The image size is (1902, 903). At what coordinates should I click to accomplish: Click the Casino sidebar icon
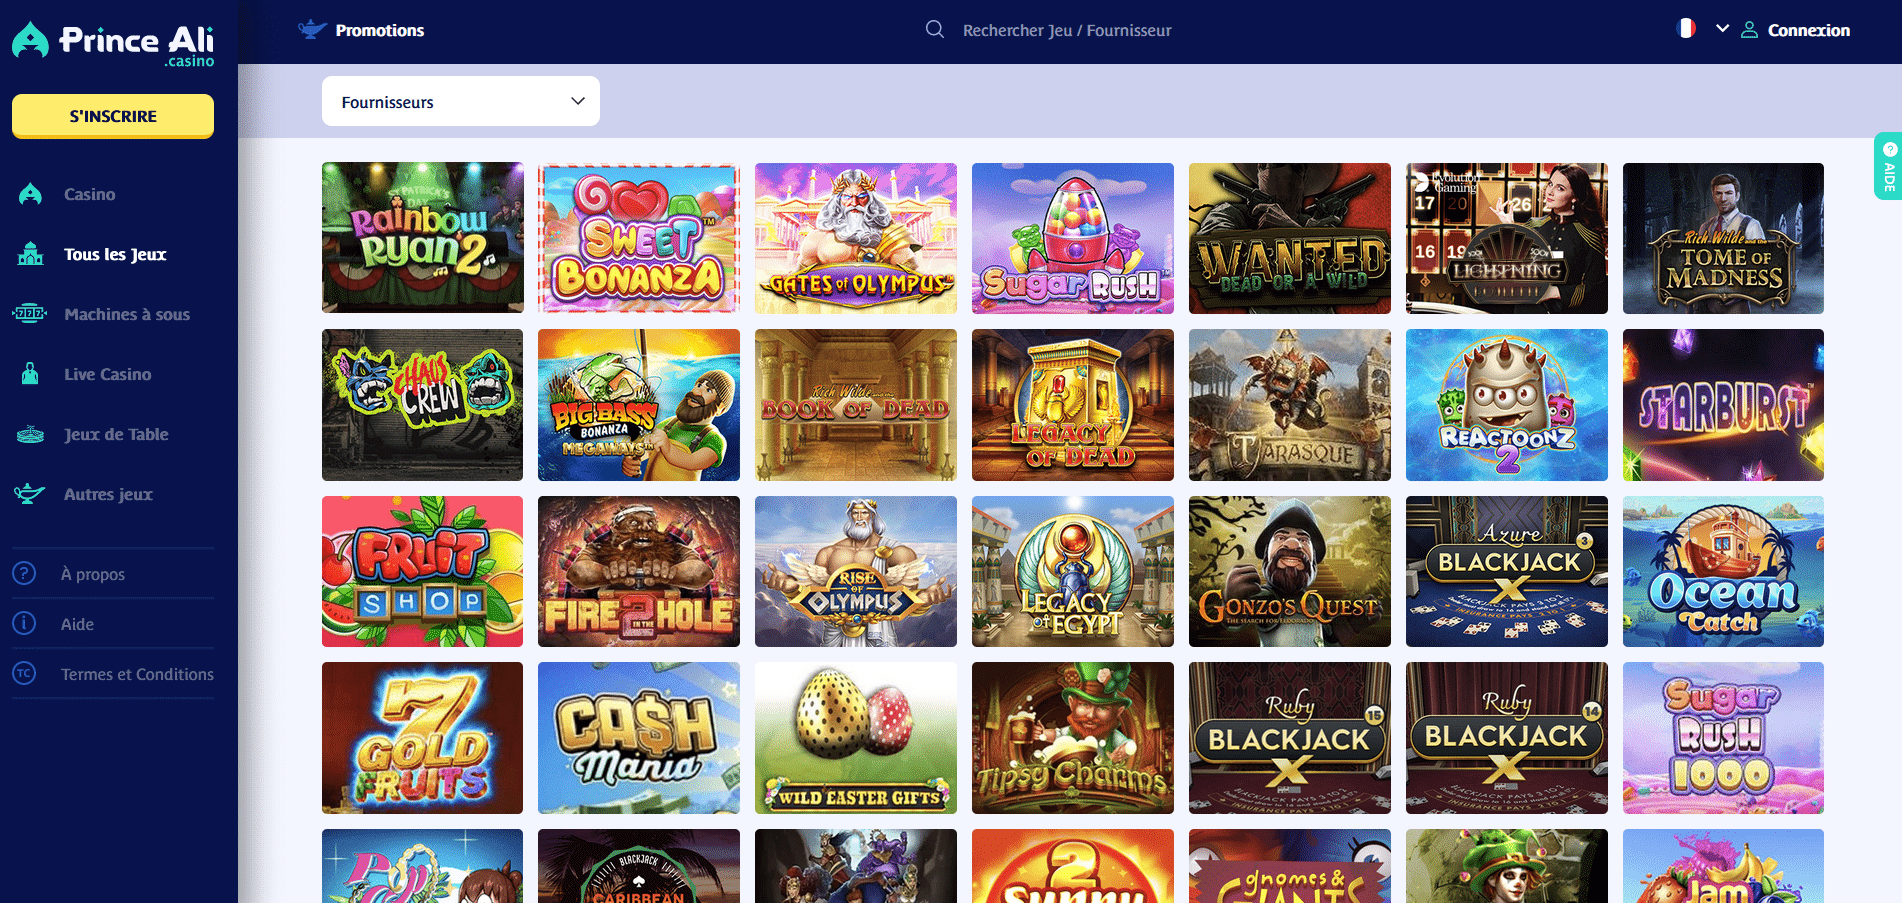click(30, 194)
